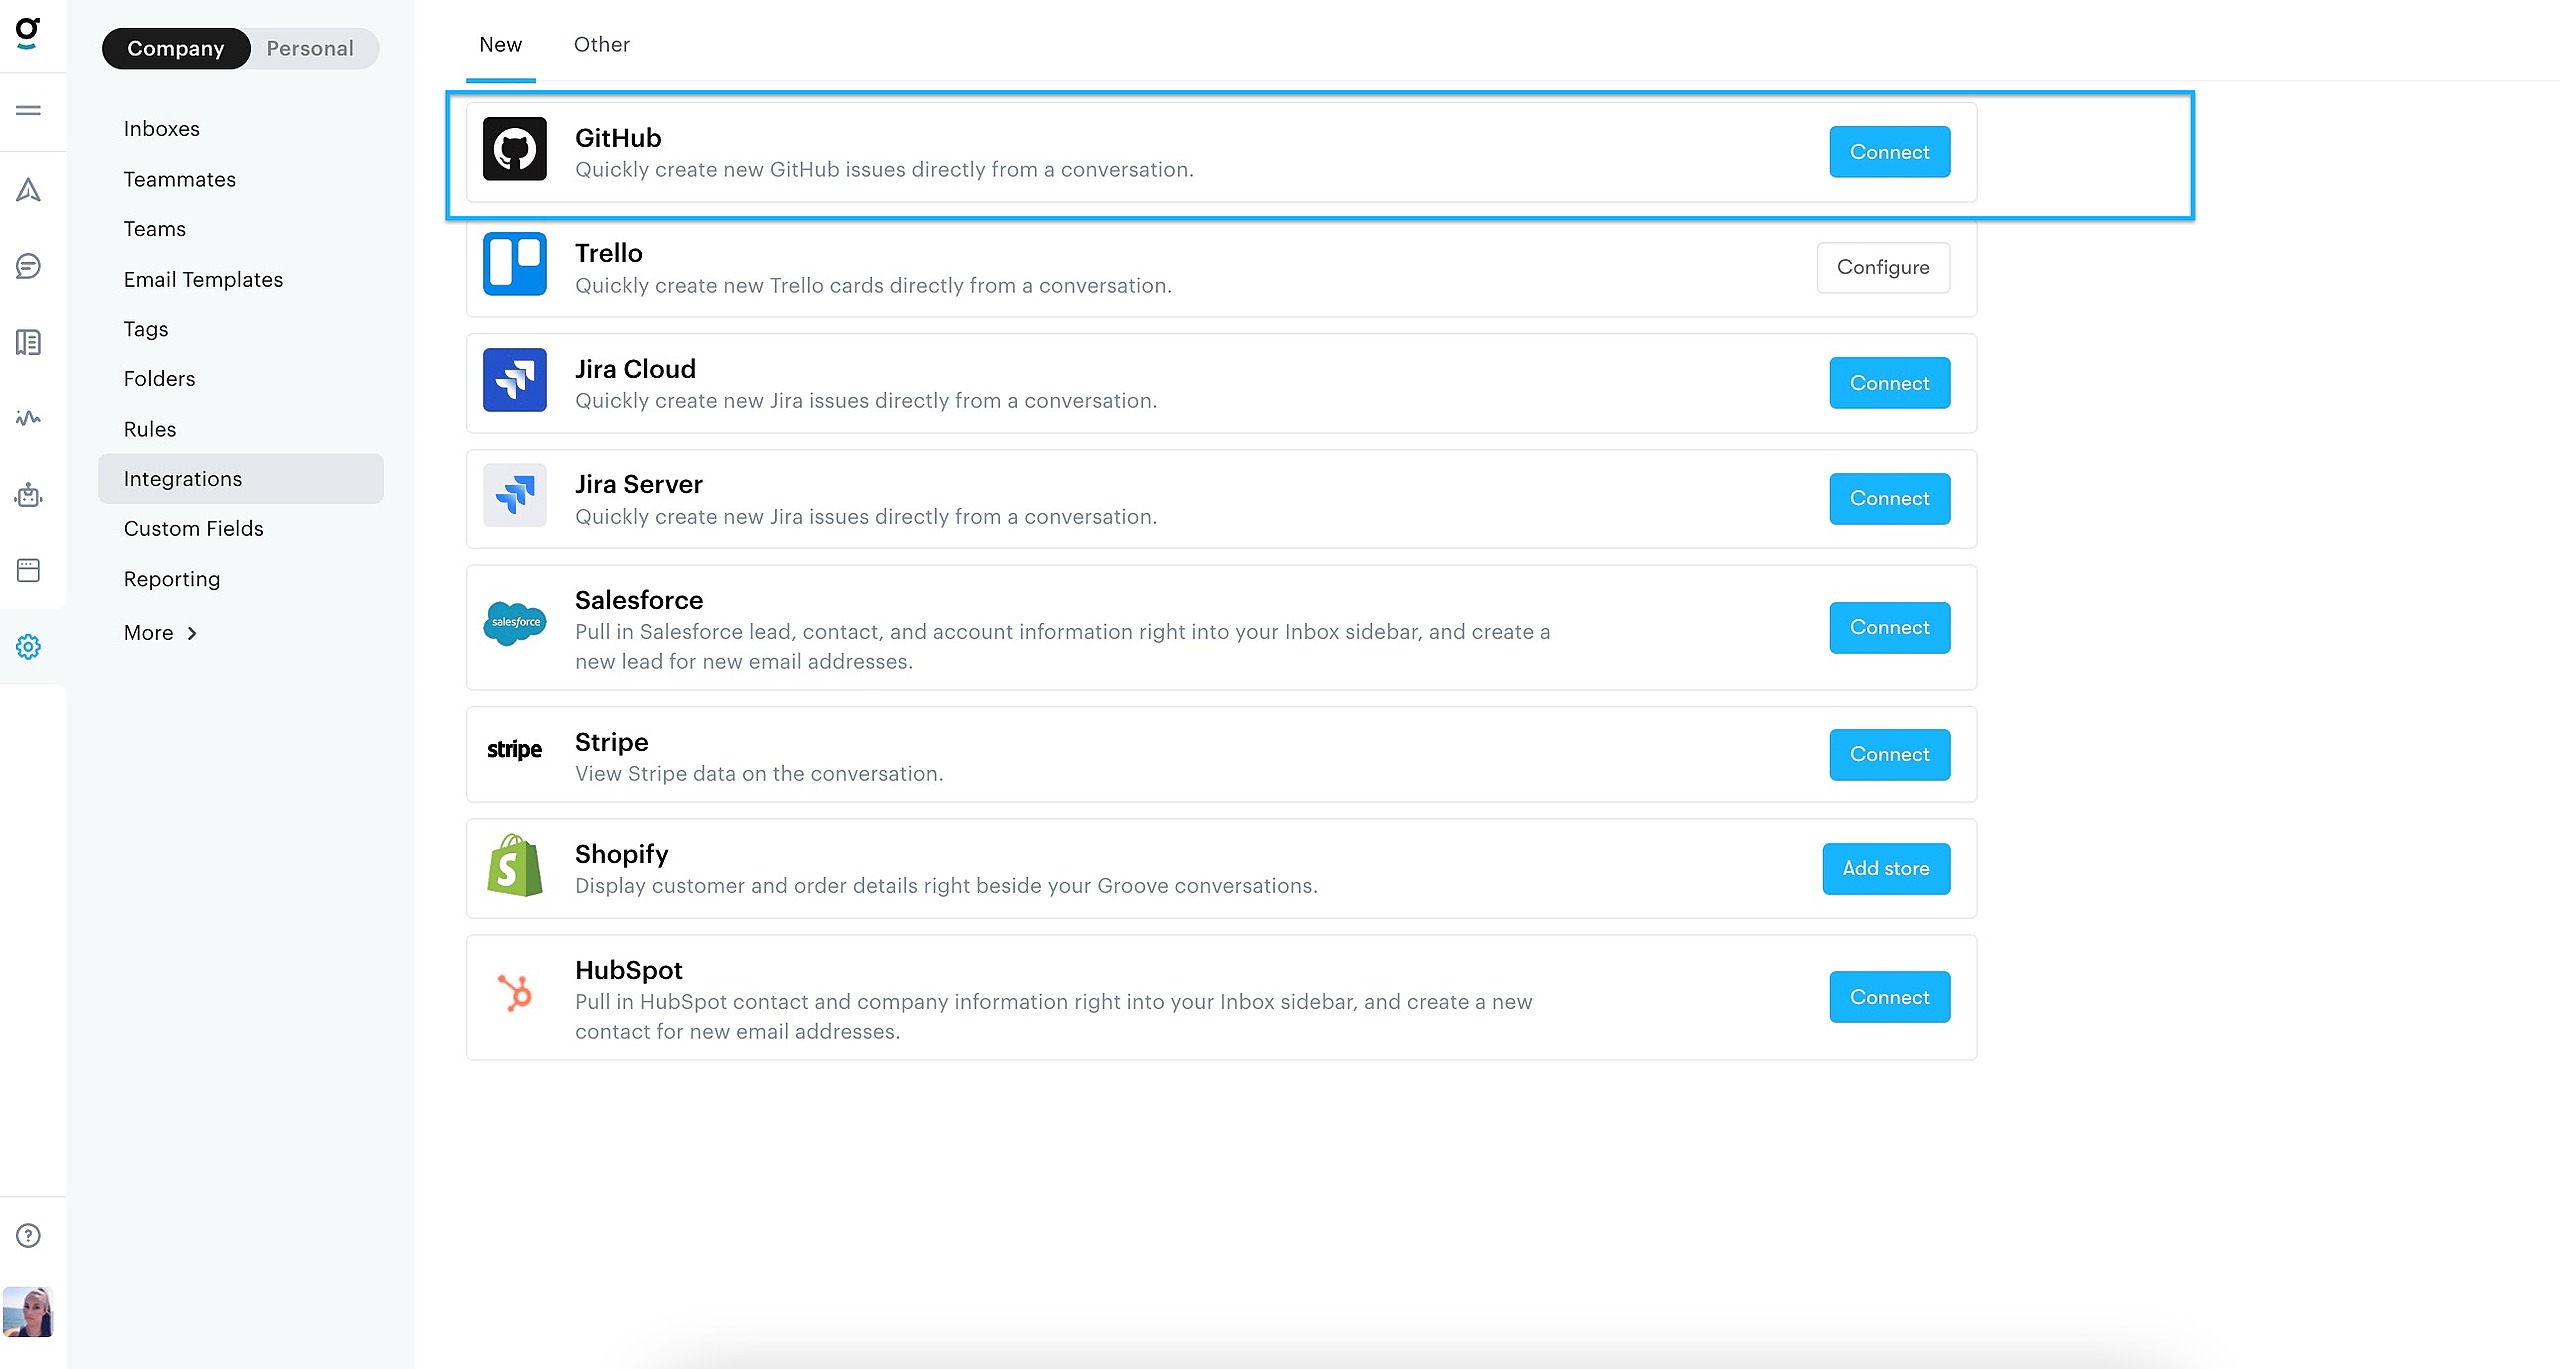The image size is (2560, 1369).
Task: Click the Shopify integration title
Action: [622, 854]
